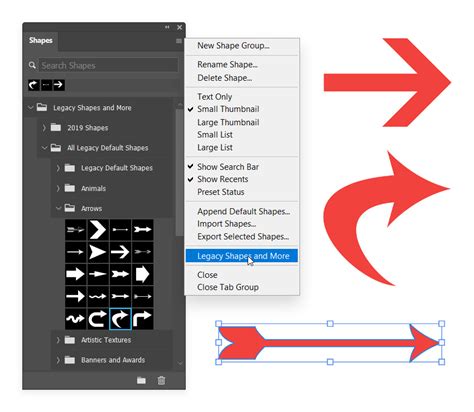
Task: Focus the Search Shapes input field
Action: [x=108, y=65]
